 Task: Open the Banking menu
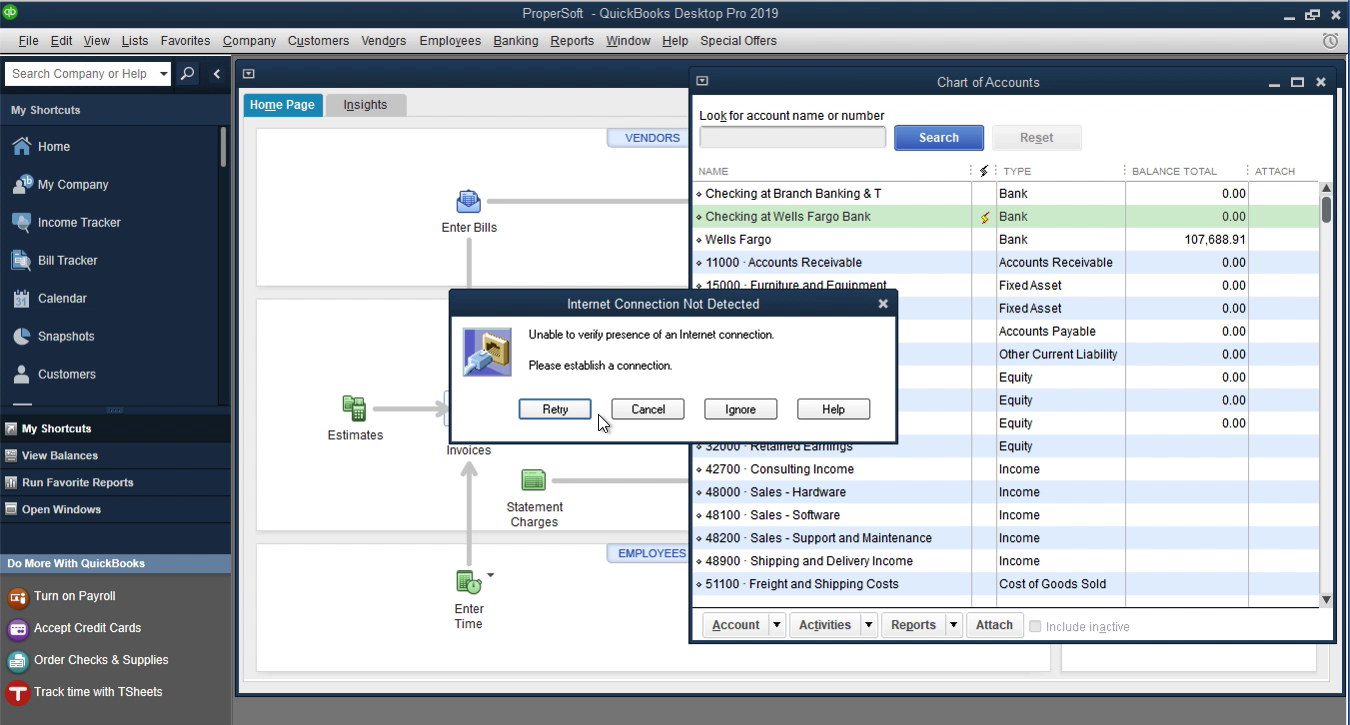[516, 41]
